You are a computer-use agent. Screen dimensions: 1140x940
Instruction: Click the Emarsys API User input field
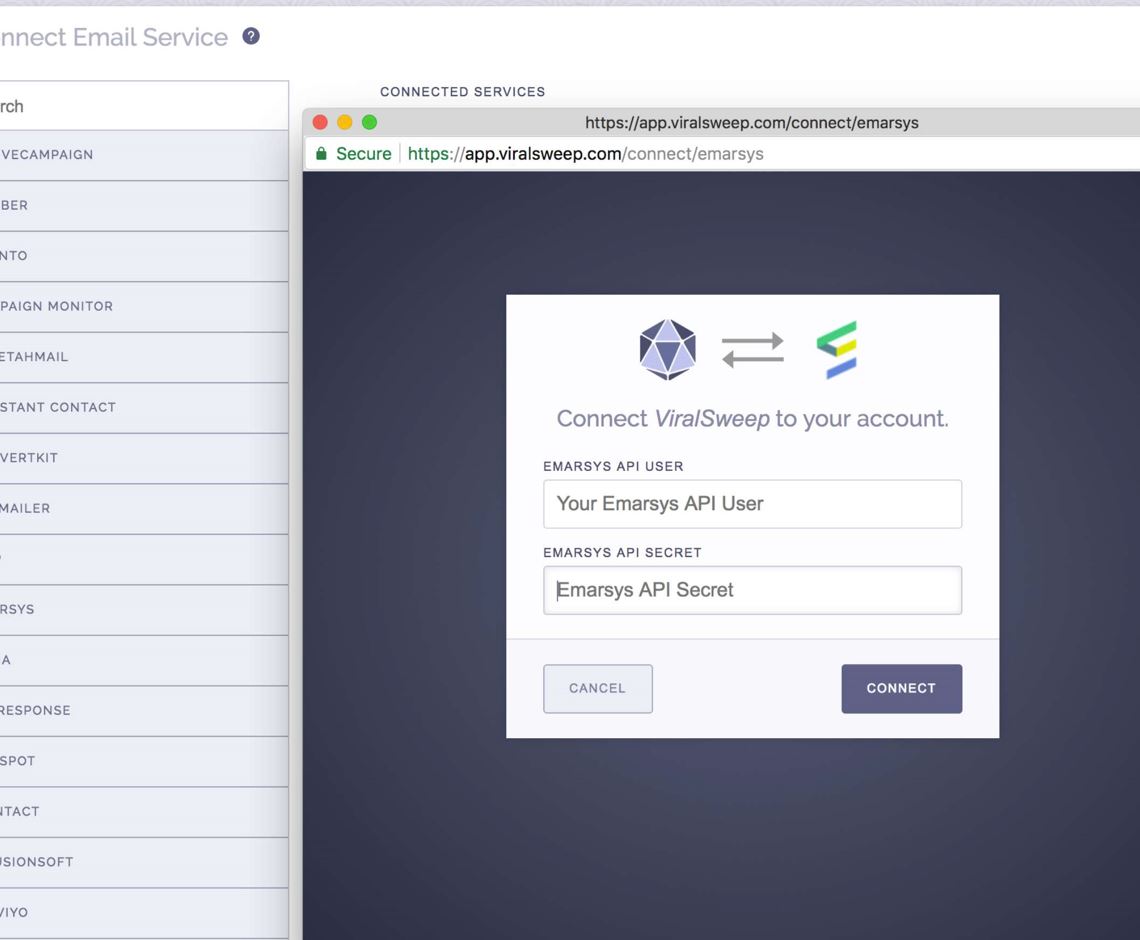[x=751, y=504]
